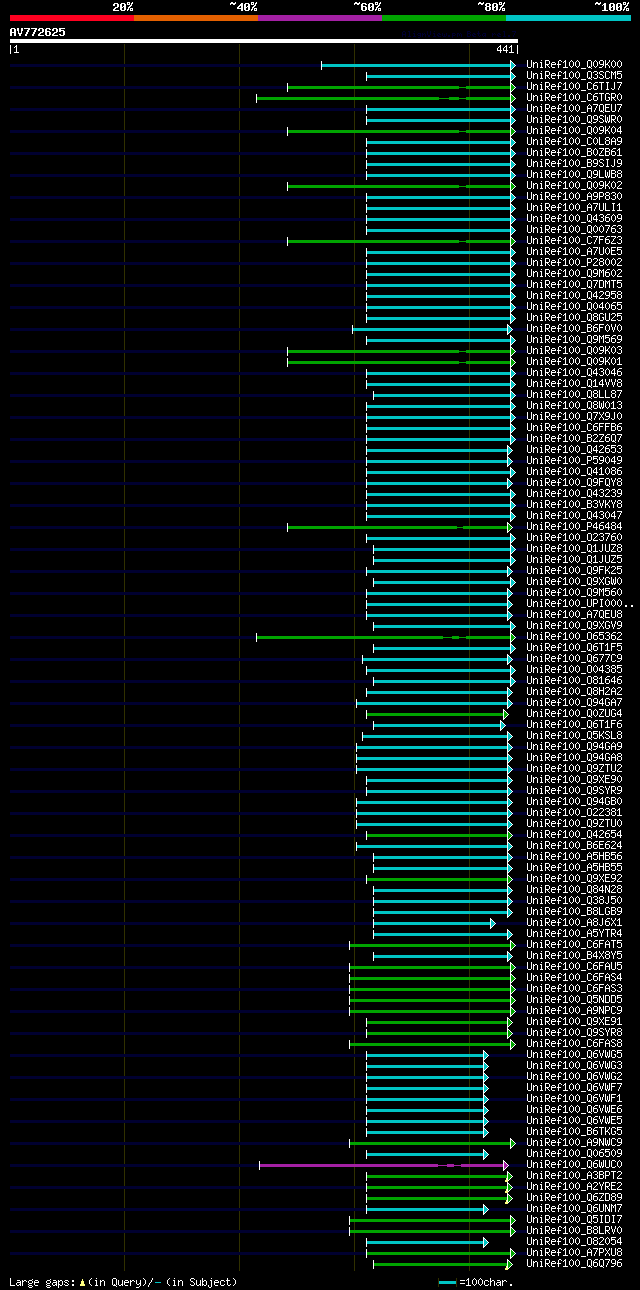Select the UniRef100_Q04065 label

click(x=574, y=306)
